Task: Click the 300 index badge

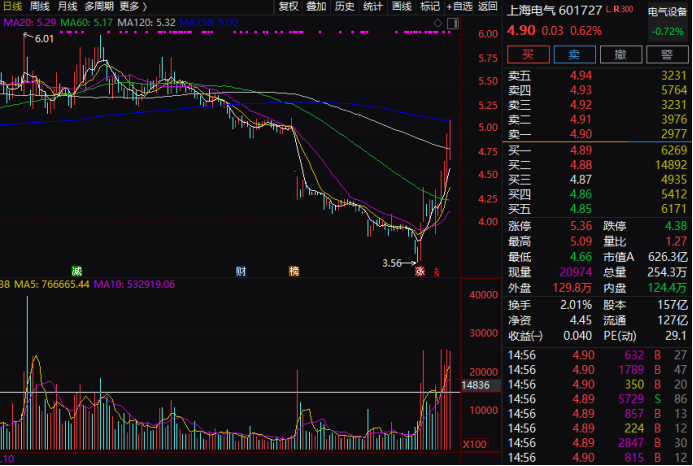Action: click(627, 8)
